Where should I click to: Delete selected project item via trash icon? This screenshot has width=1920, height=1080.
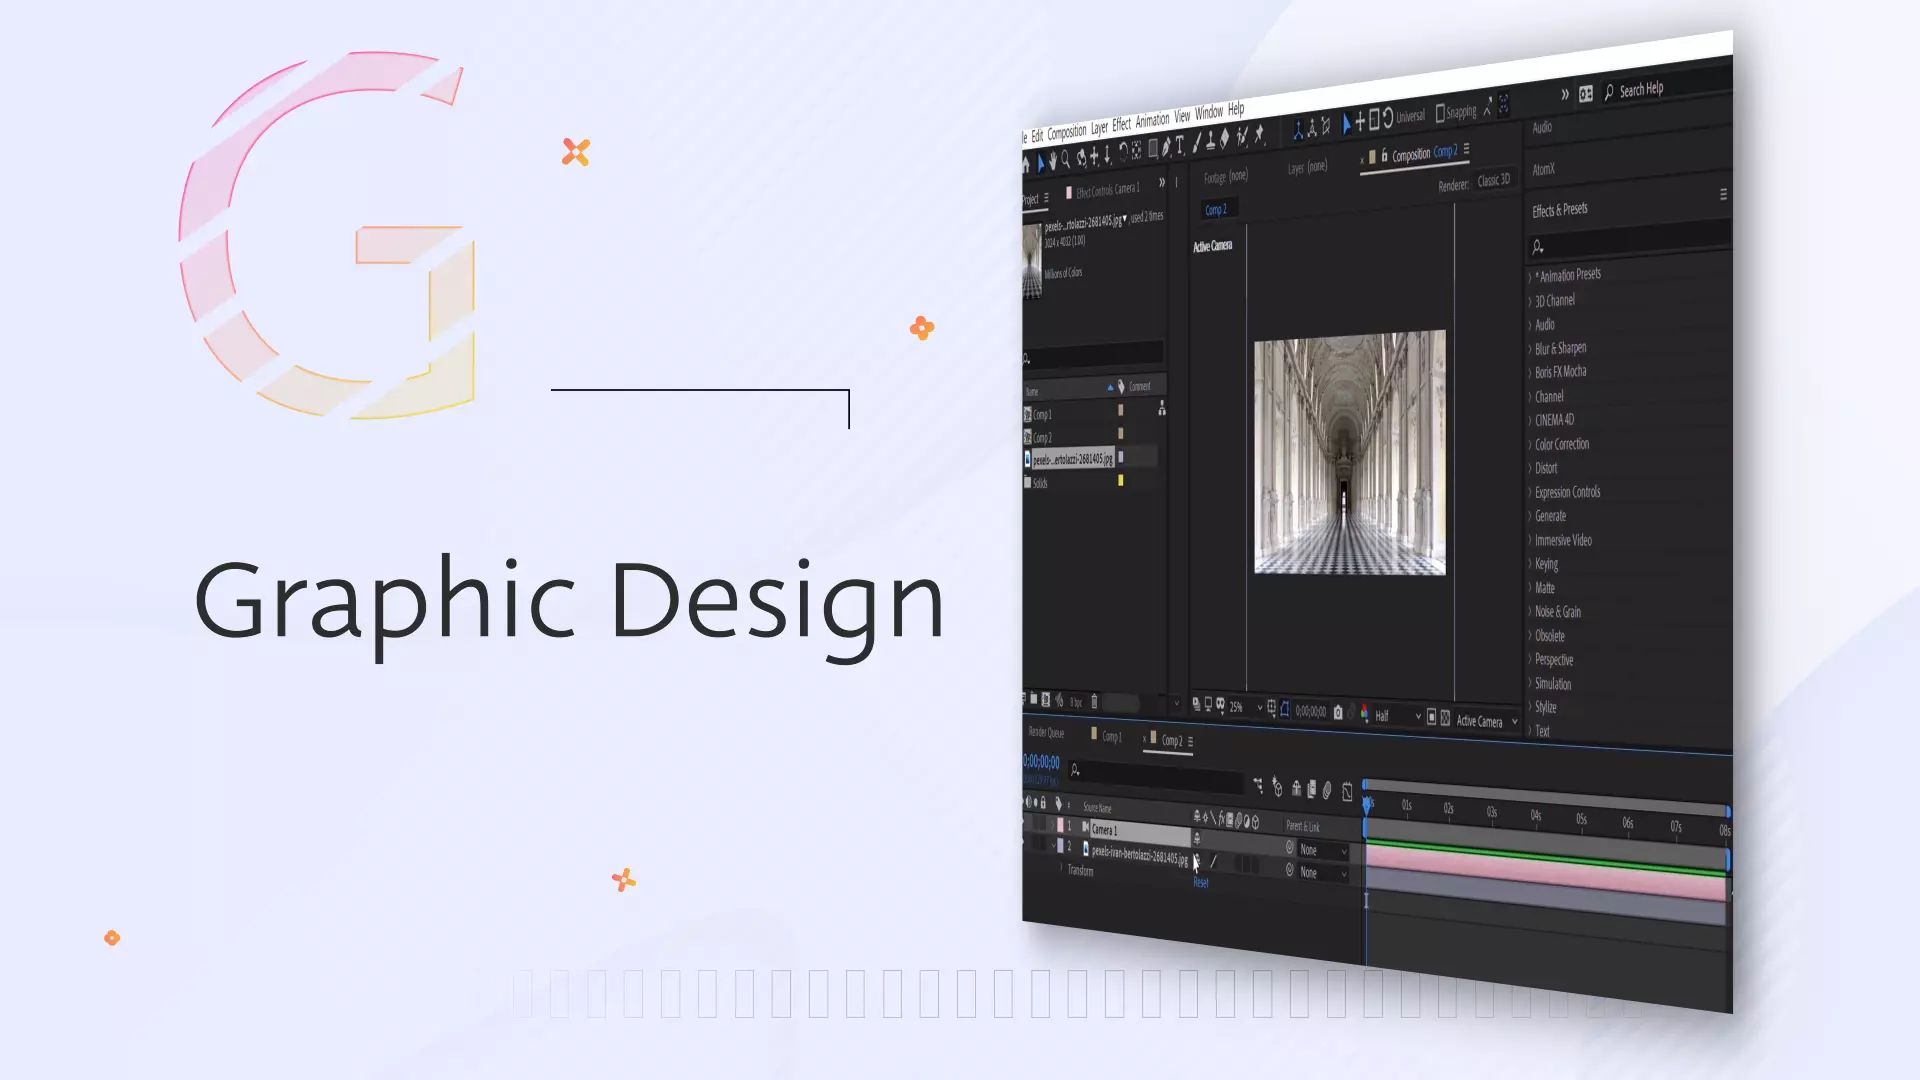point(1094,701)
